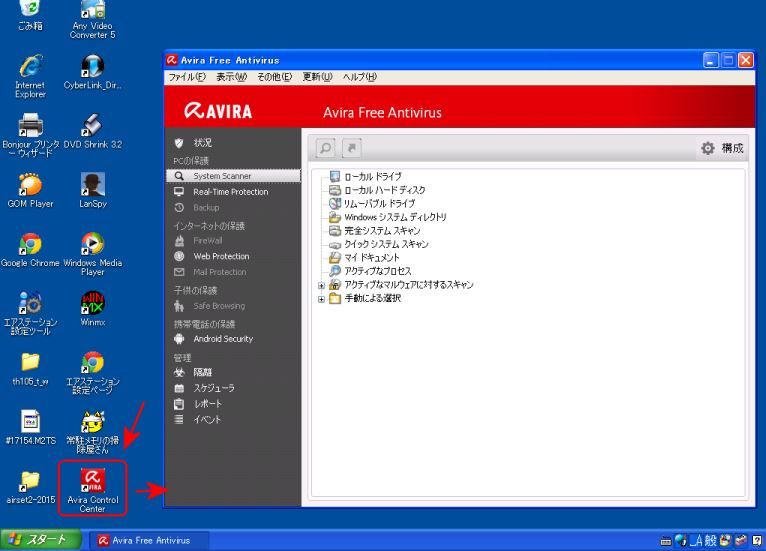Screen dimensions: 766x551
Task: Click the biohazard icon beside 隔離
Action: tap(179, 372)
